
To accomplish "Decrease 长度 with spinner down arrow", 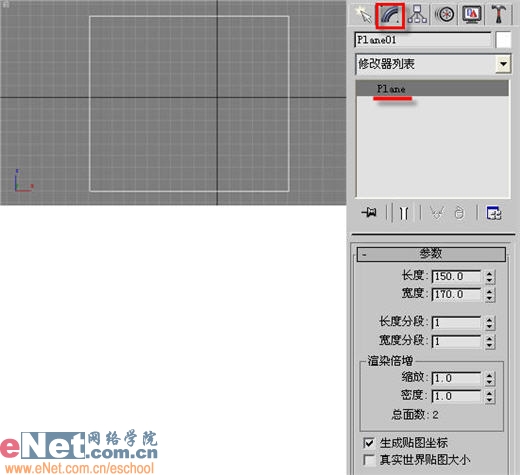I will point(489,280).
